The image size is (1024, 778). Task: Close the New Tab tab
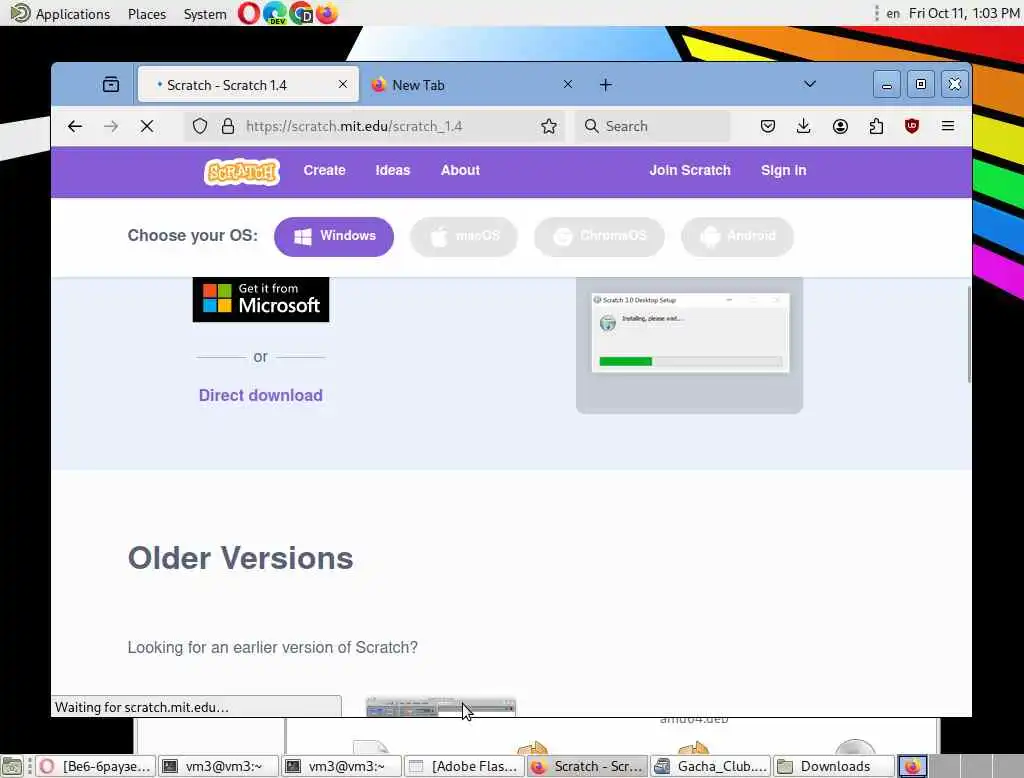pos(568,84)
